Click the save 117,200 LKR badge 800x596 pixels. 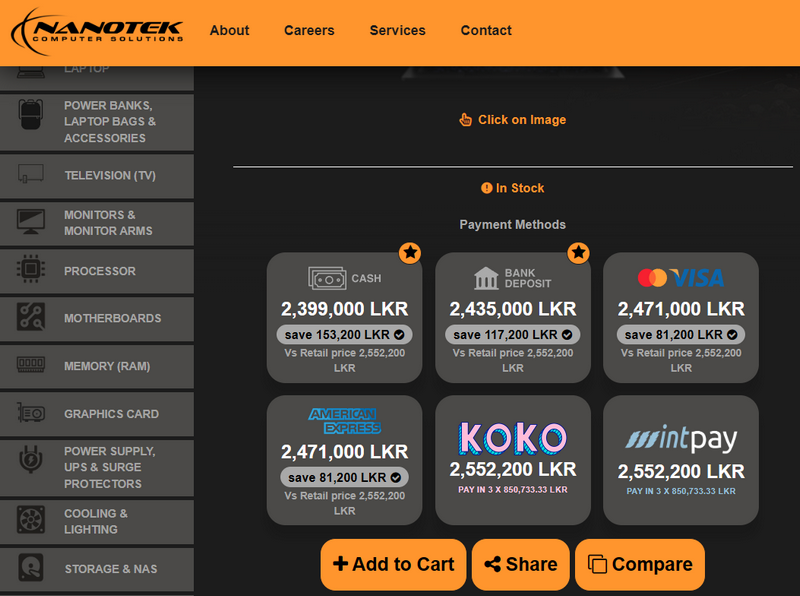tap(513, 335)
